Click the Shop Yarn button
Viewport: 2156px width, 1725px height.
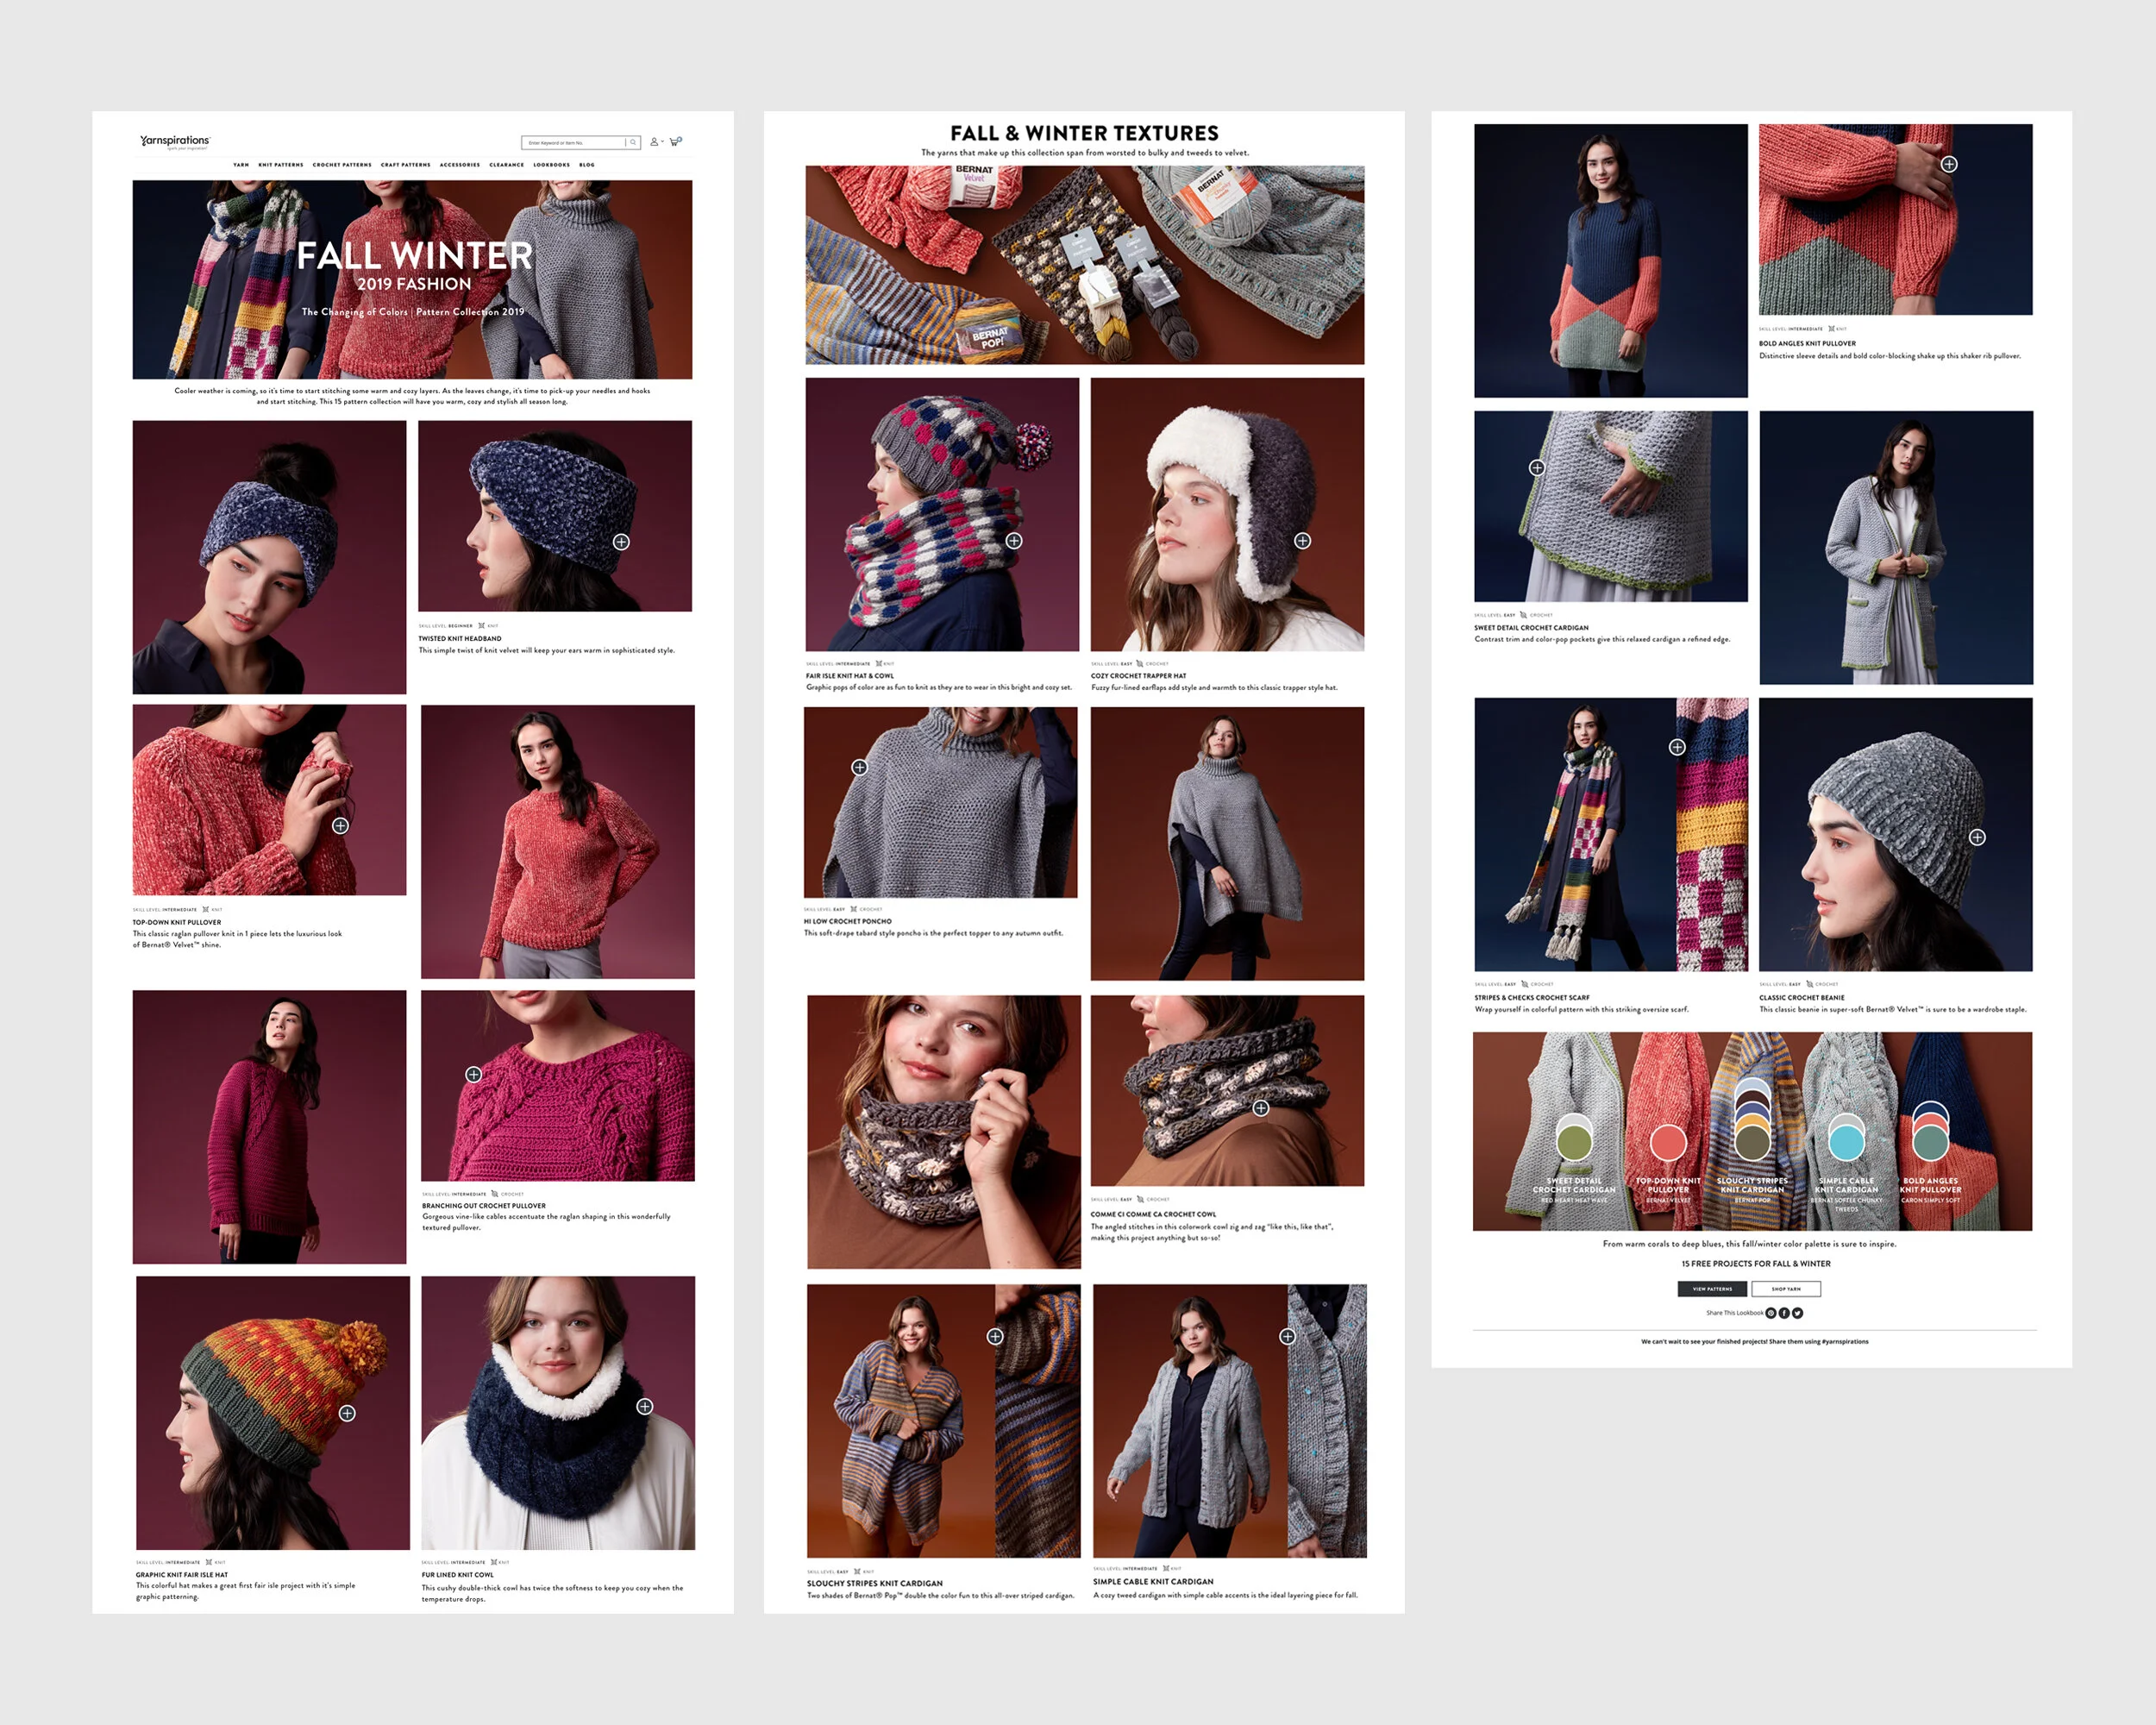pos(1786,1289)
